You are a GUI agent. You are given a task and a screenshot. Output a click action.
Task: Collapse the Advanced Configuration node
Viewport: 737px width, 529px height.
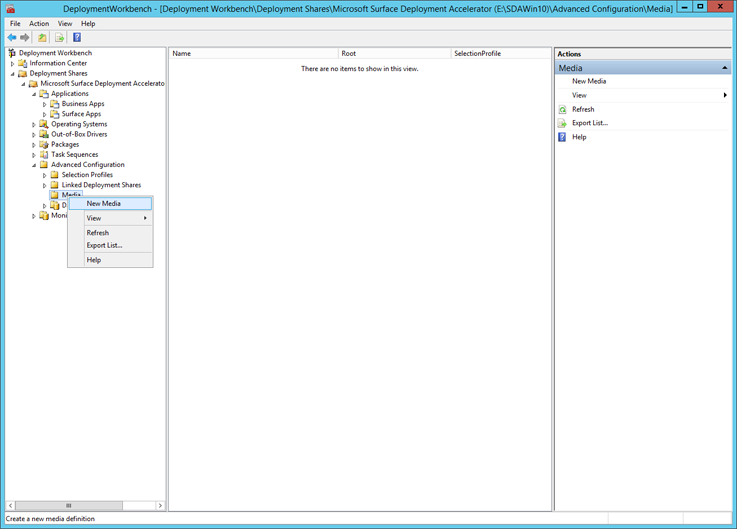[x=34, y=165]
